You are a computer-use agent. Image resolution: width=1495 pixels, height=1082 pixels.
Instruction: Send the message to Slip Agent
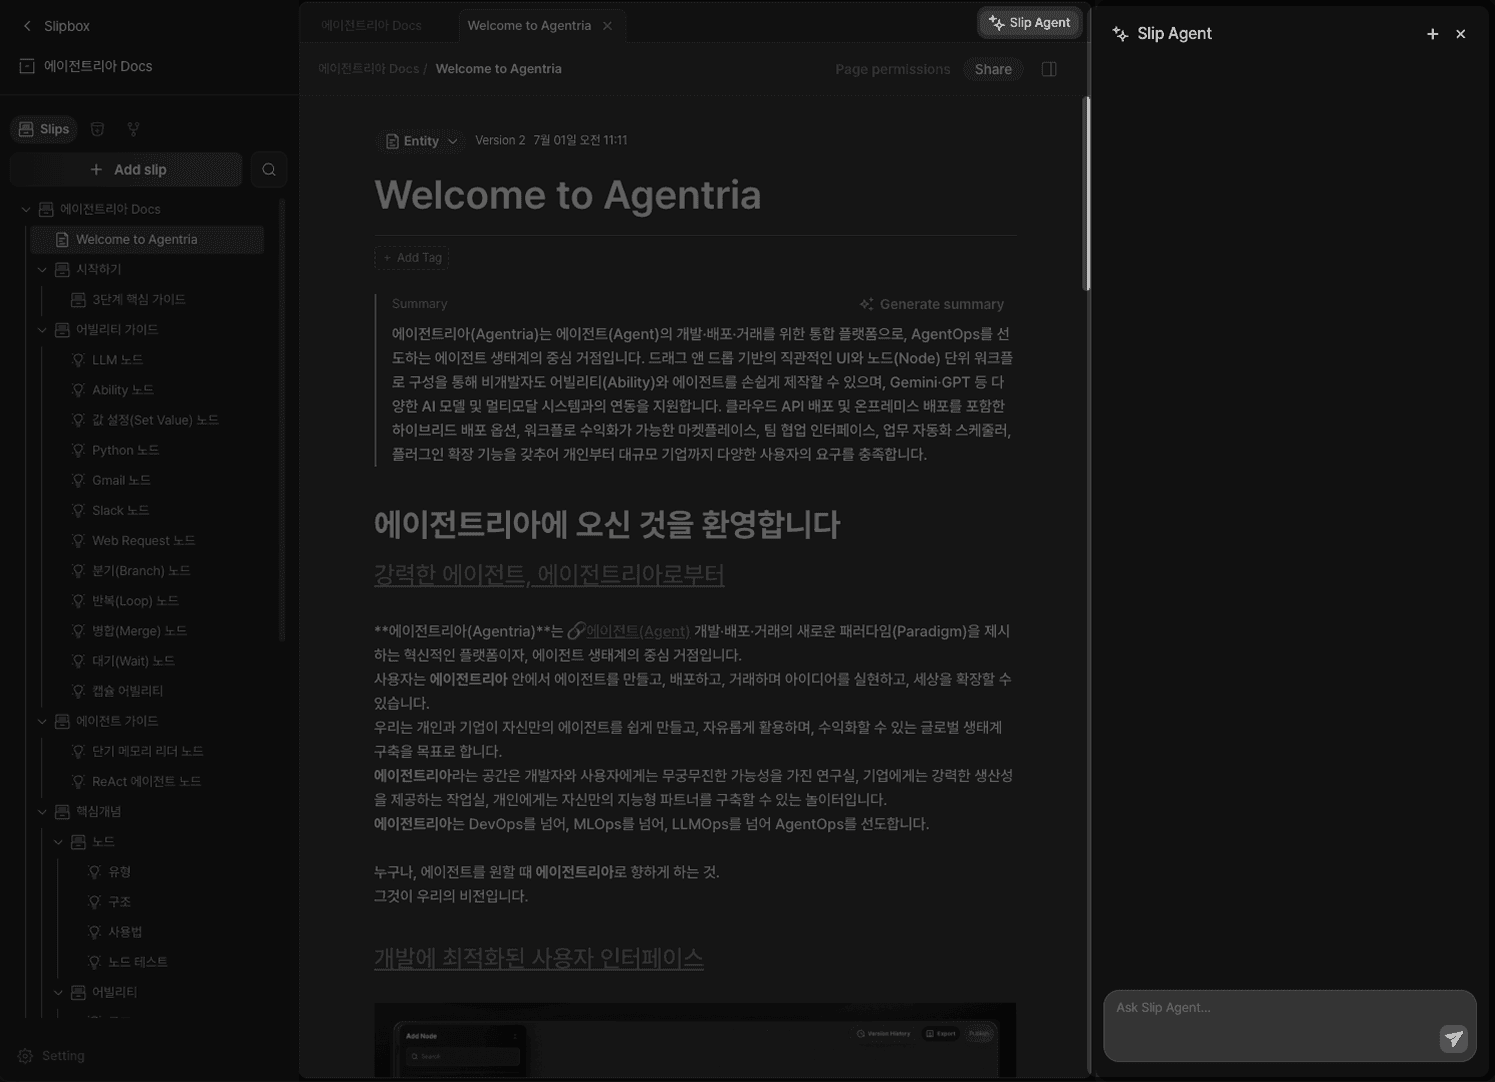(x=1454, y=1038)
